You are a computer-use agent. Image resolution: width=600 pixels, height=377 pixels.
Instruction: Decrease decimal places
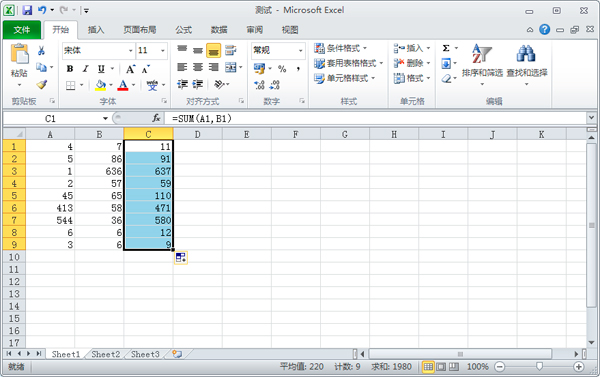click(x=275, y=85)
